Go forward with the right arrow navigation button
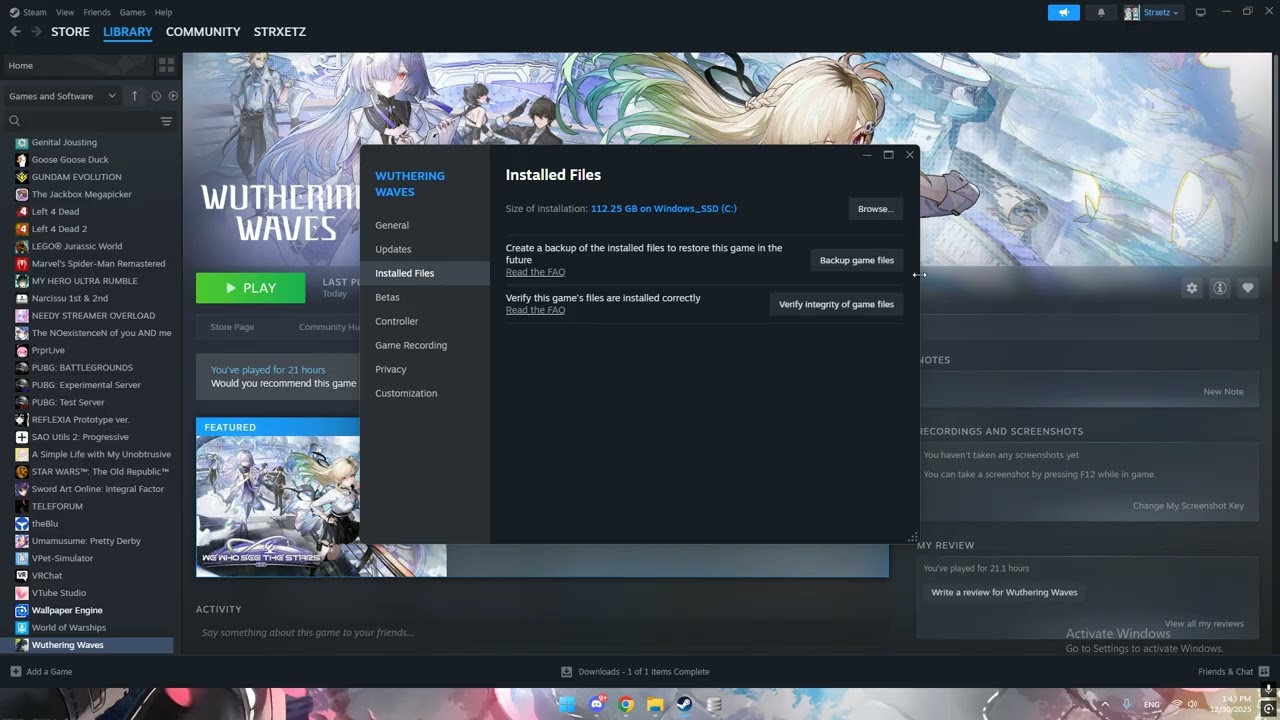This screenshot has width=1280, height=720. coord(36,32)
